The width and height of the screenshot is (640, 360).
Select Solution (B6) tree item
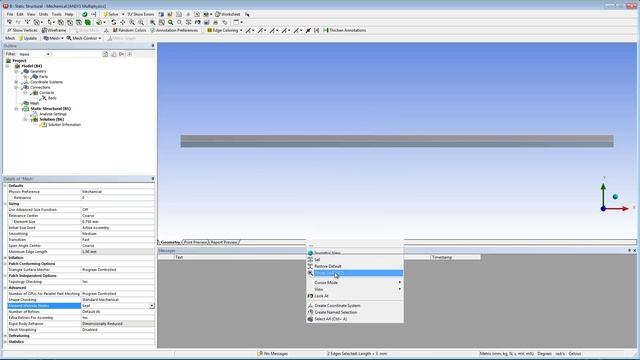(x=51, y=119)
